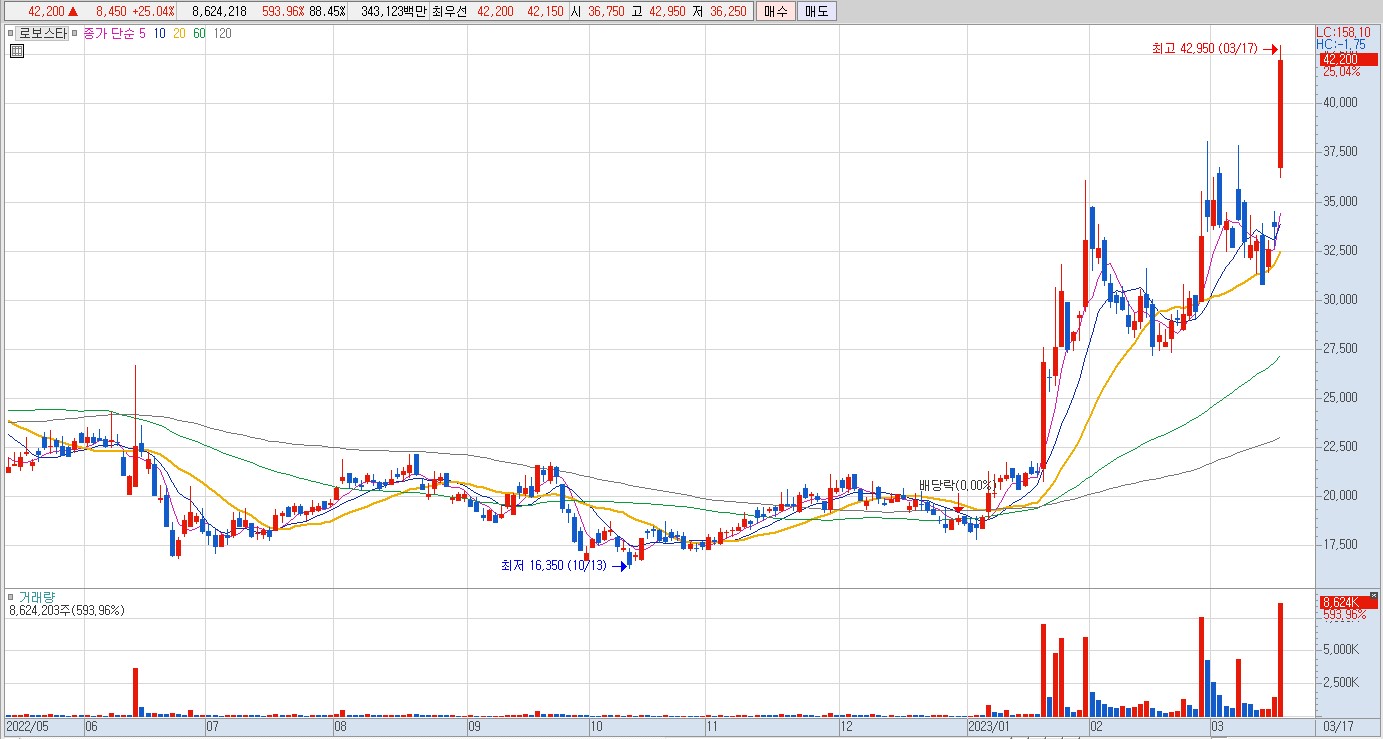This screenshot has height=739, width=1383.
Task: Select the 로보스타 stock name label
Action: pos(42,33)
